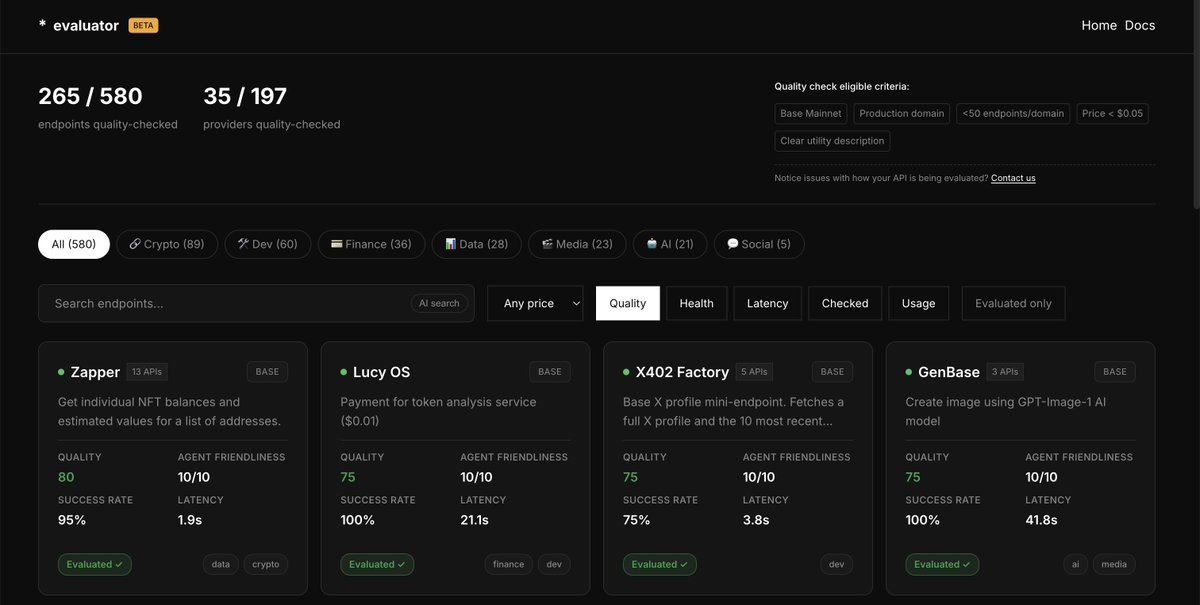Select the Social (5) category tab
This screenshot has width=1200, height=605.
(759, 244)
